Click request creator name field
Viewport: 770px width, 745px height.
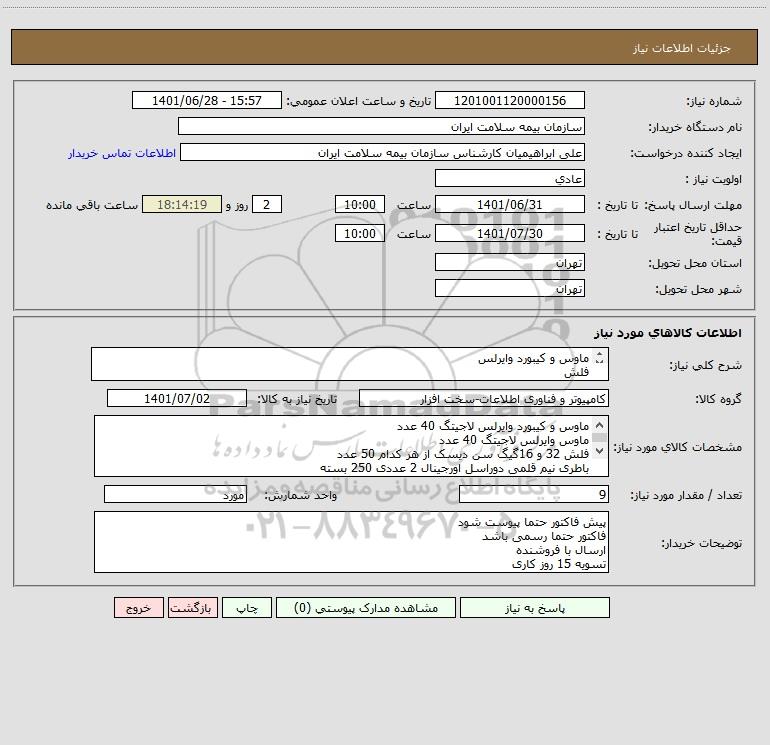tap(383, 152)
